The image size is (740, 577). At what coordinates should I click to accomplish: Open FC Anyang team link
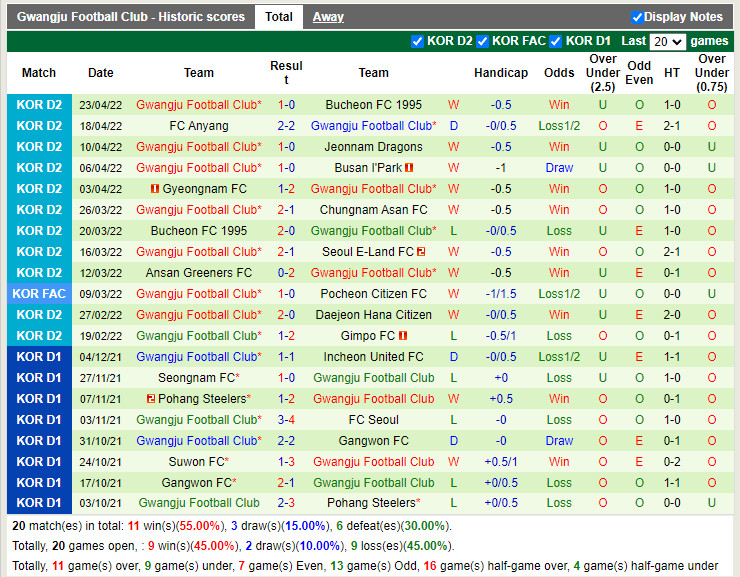coord(199,125)
